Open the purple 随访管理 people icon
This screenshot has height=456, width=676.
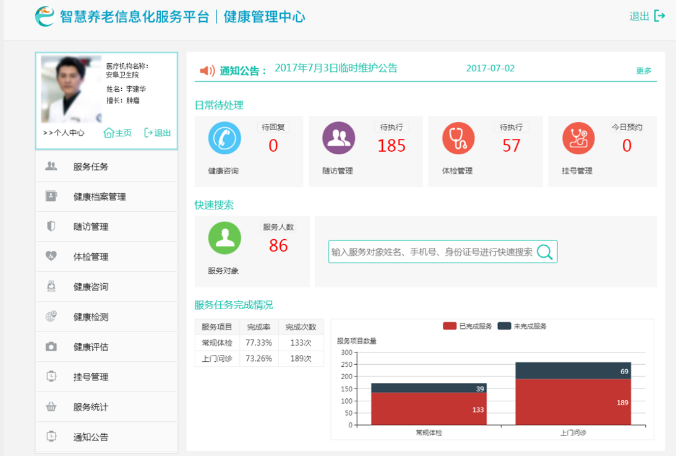point(338,138)
